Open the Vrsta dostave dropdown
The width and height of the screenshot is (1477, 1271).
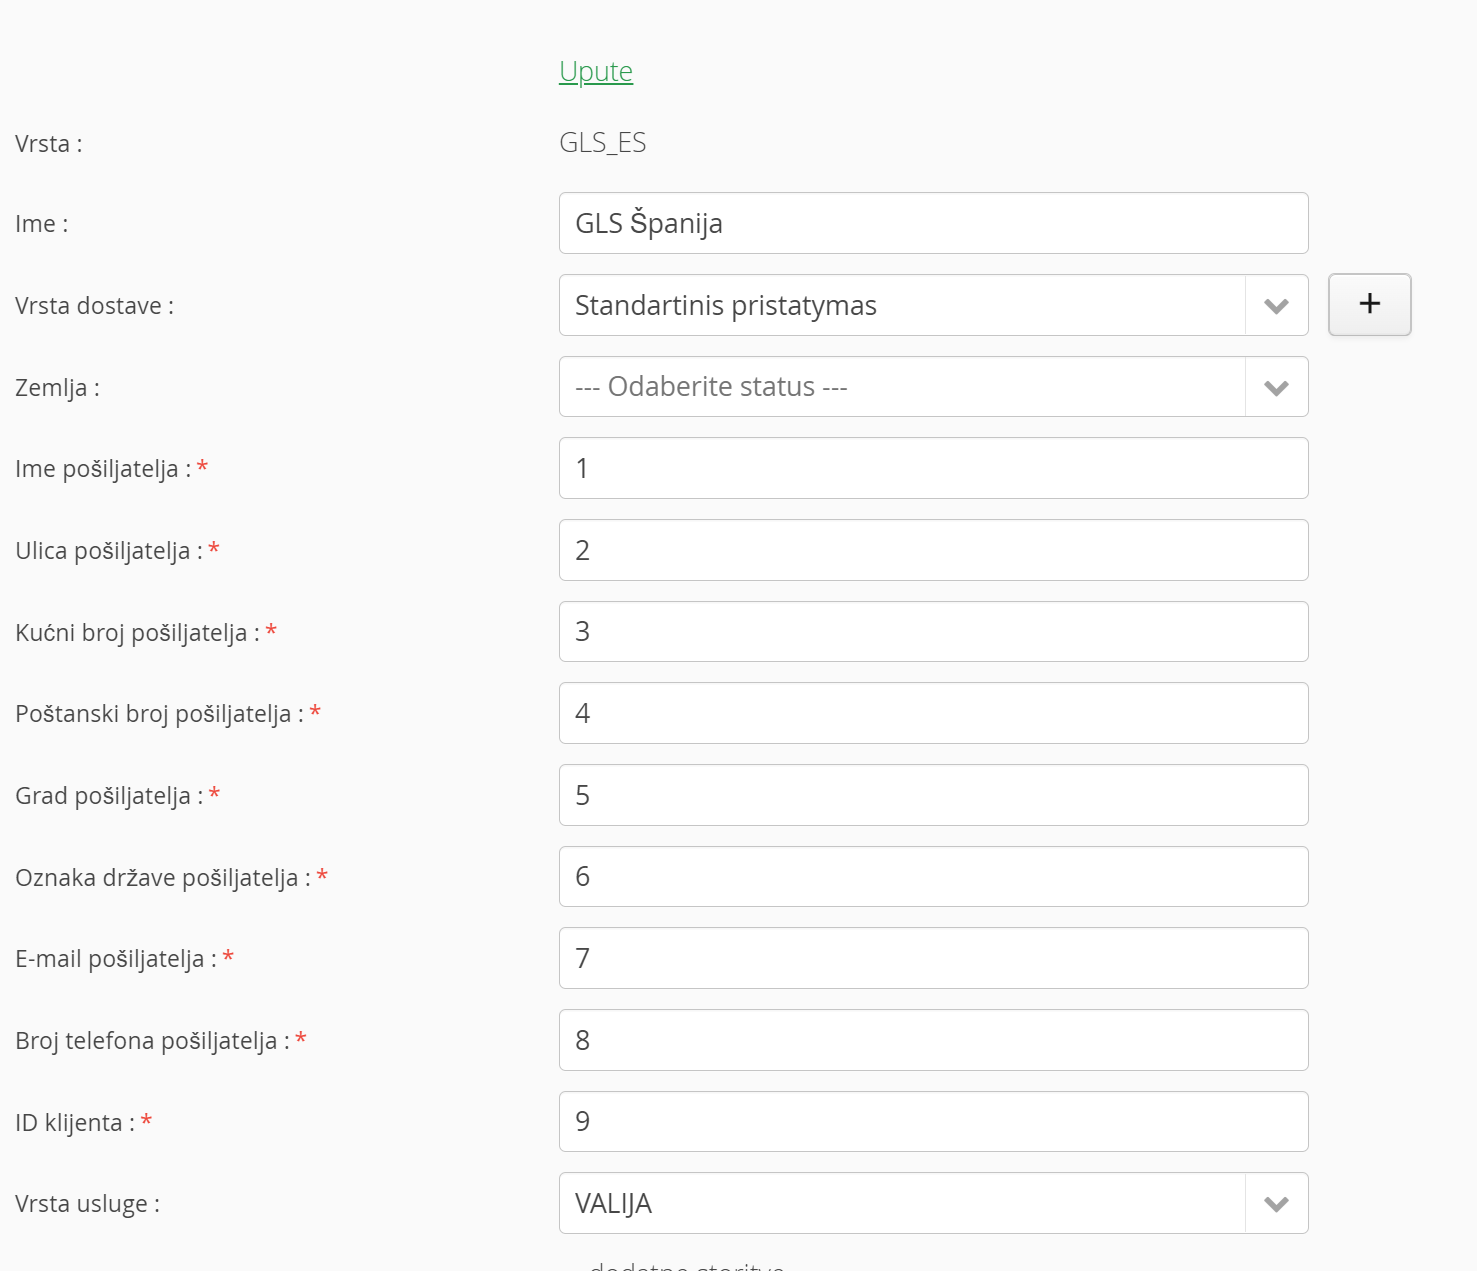933,305
